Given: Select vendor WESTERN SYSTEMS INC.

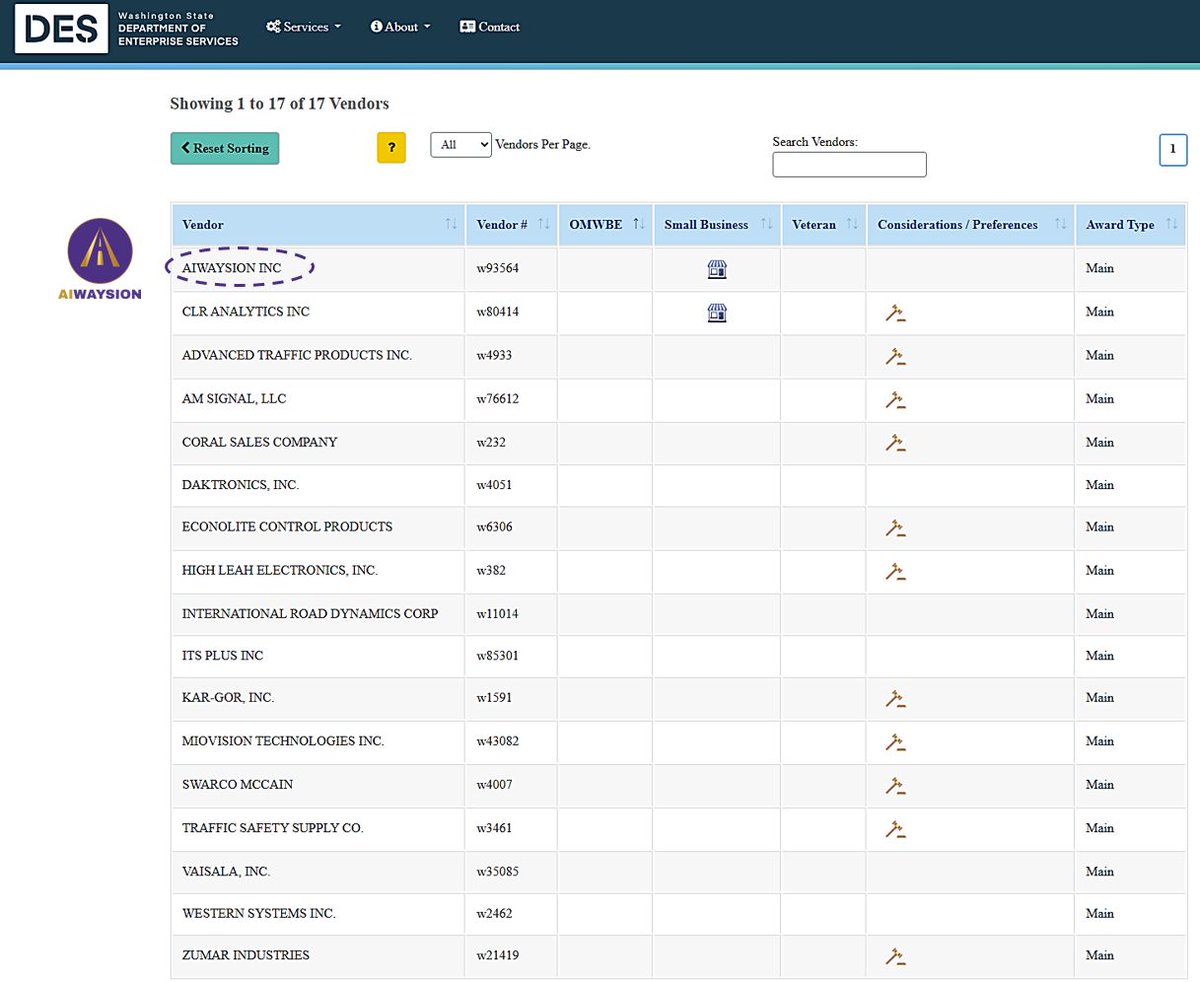Looking at the screenshot, I should tap(259, 913).
